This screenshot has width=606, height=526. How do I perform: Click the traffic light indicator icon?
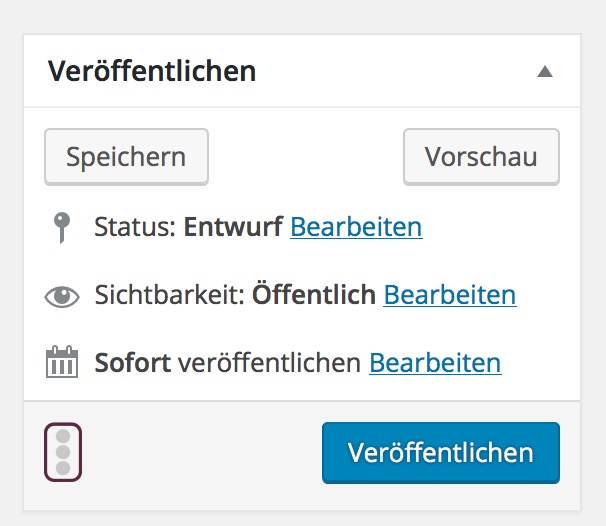tap(63, 452)
